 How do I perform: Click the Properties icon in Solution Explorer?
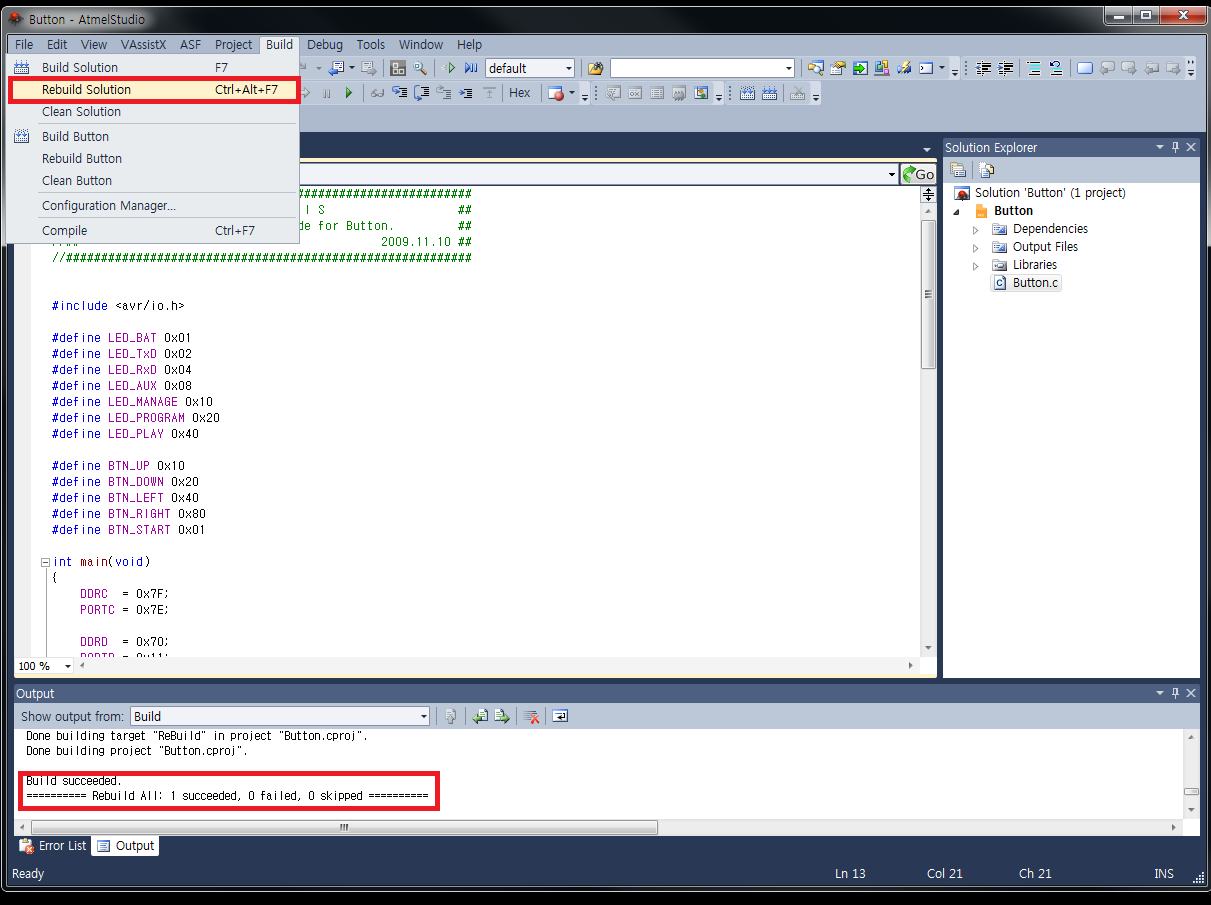pyautogui.click(x=958, y=170)
